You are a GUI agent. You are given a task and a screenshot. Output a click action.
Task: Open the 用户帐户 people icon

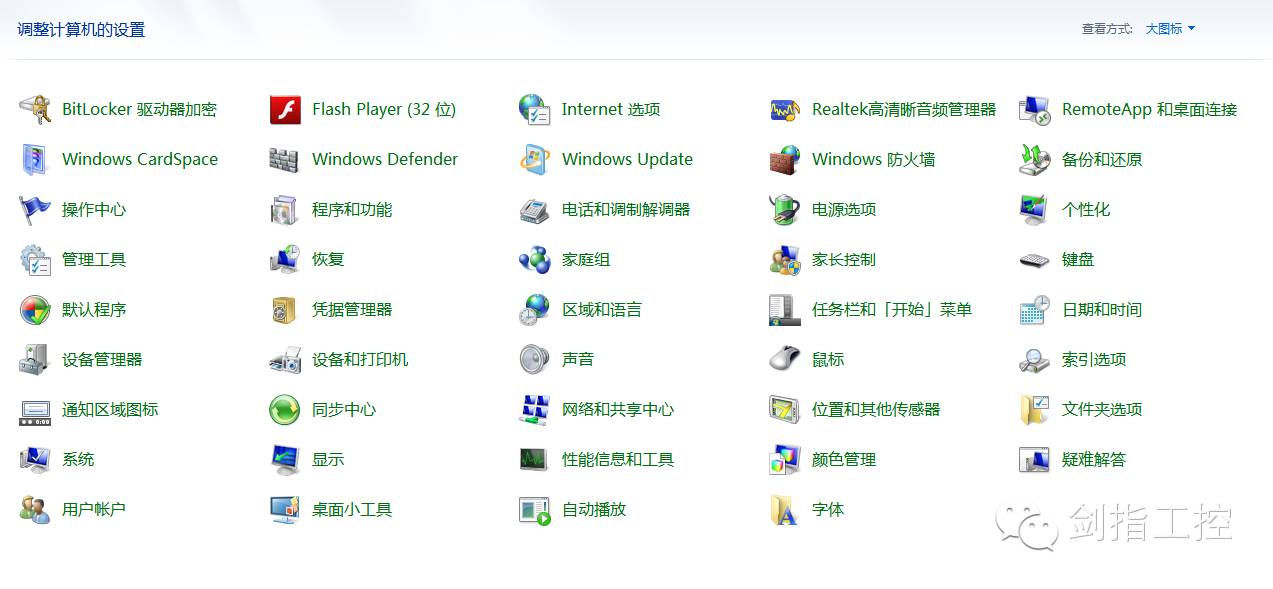35,509
